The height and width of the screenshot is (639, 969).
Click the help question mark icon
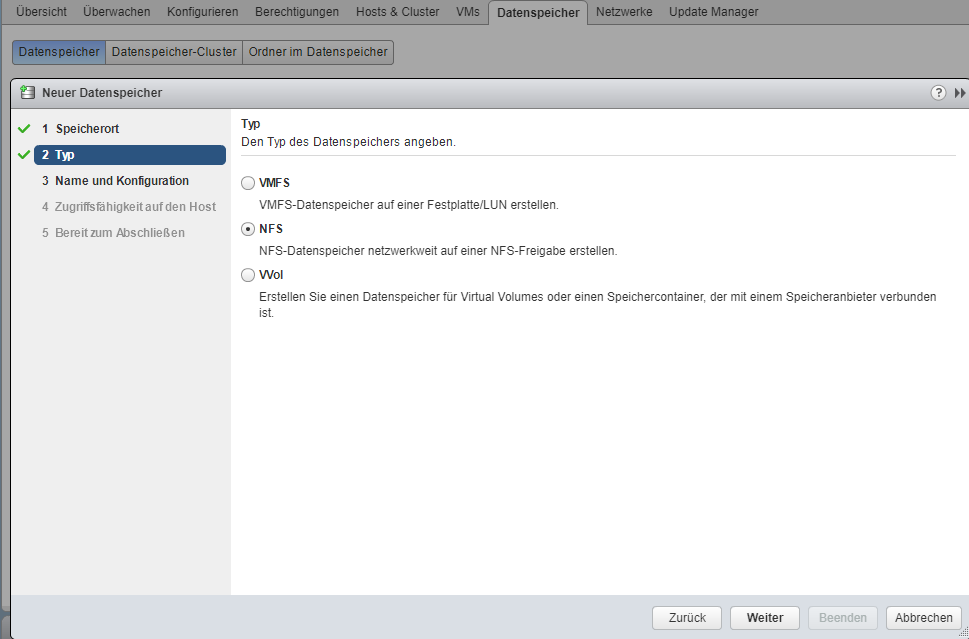938,93
